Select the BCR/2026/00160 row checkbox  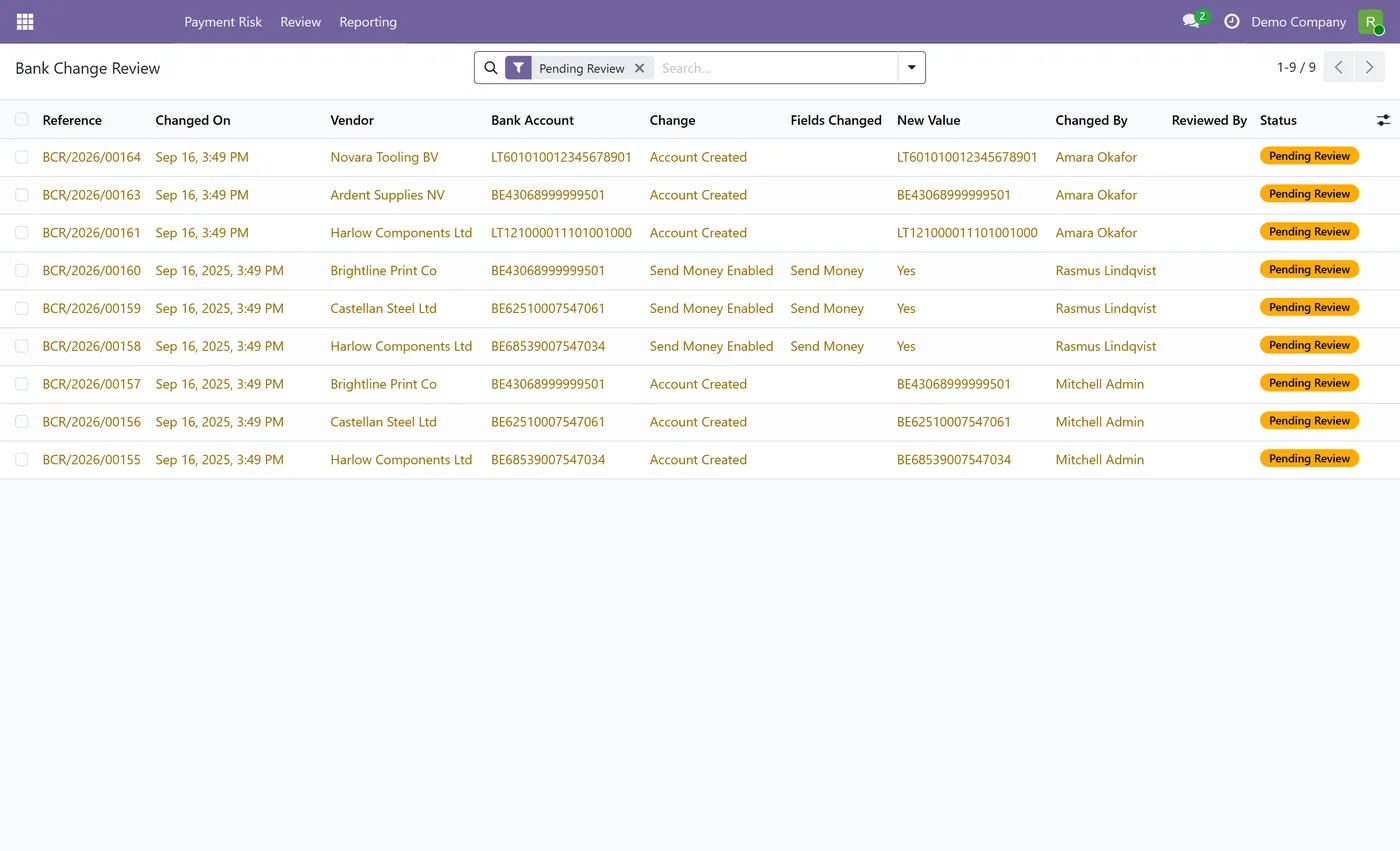click(x=22, y=271)
